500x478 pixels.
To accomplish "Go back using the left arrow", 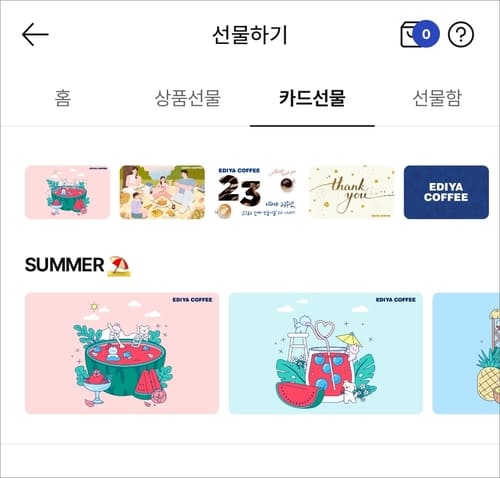I will pos(35,34).
